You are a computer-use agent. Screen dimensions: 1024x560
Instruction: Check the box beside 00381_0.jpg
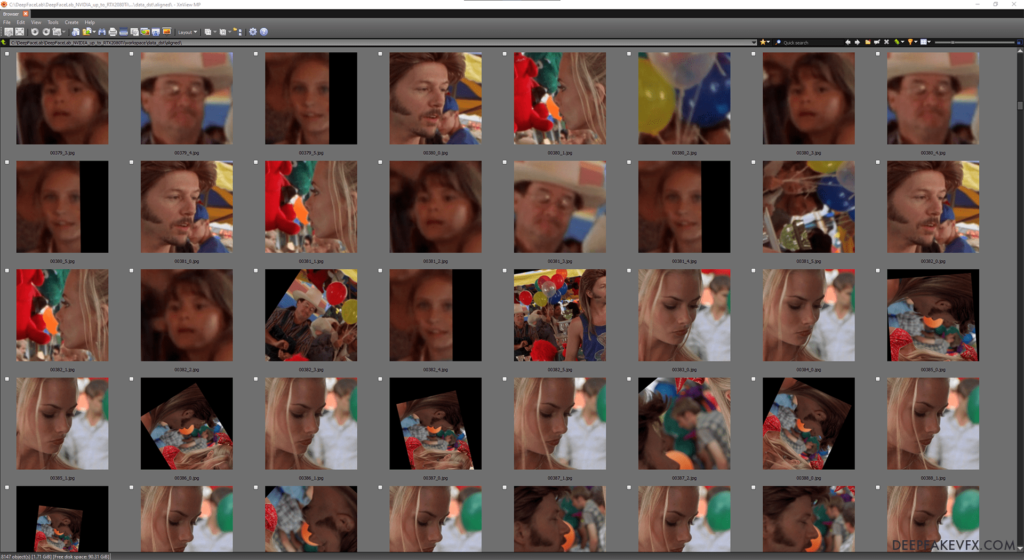pyautogui.click(x=131, y=162)
